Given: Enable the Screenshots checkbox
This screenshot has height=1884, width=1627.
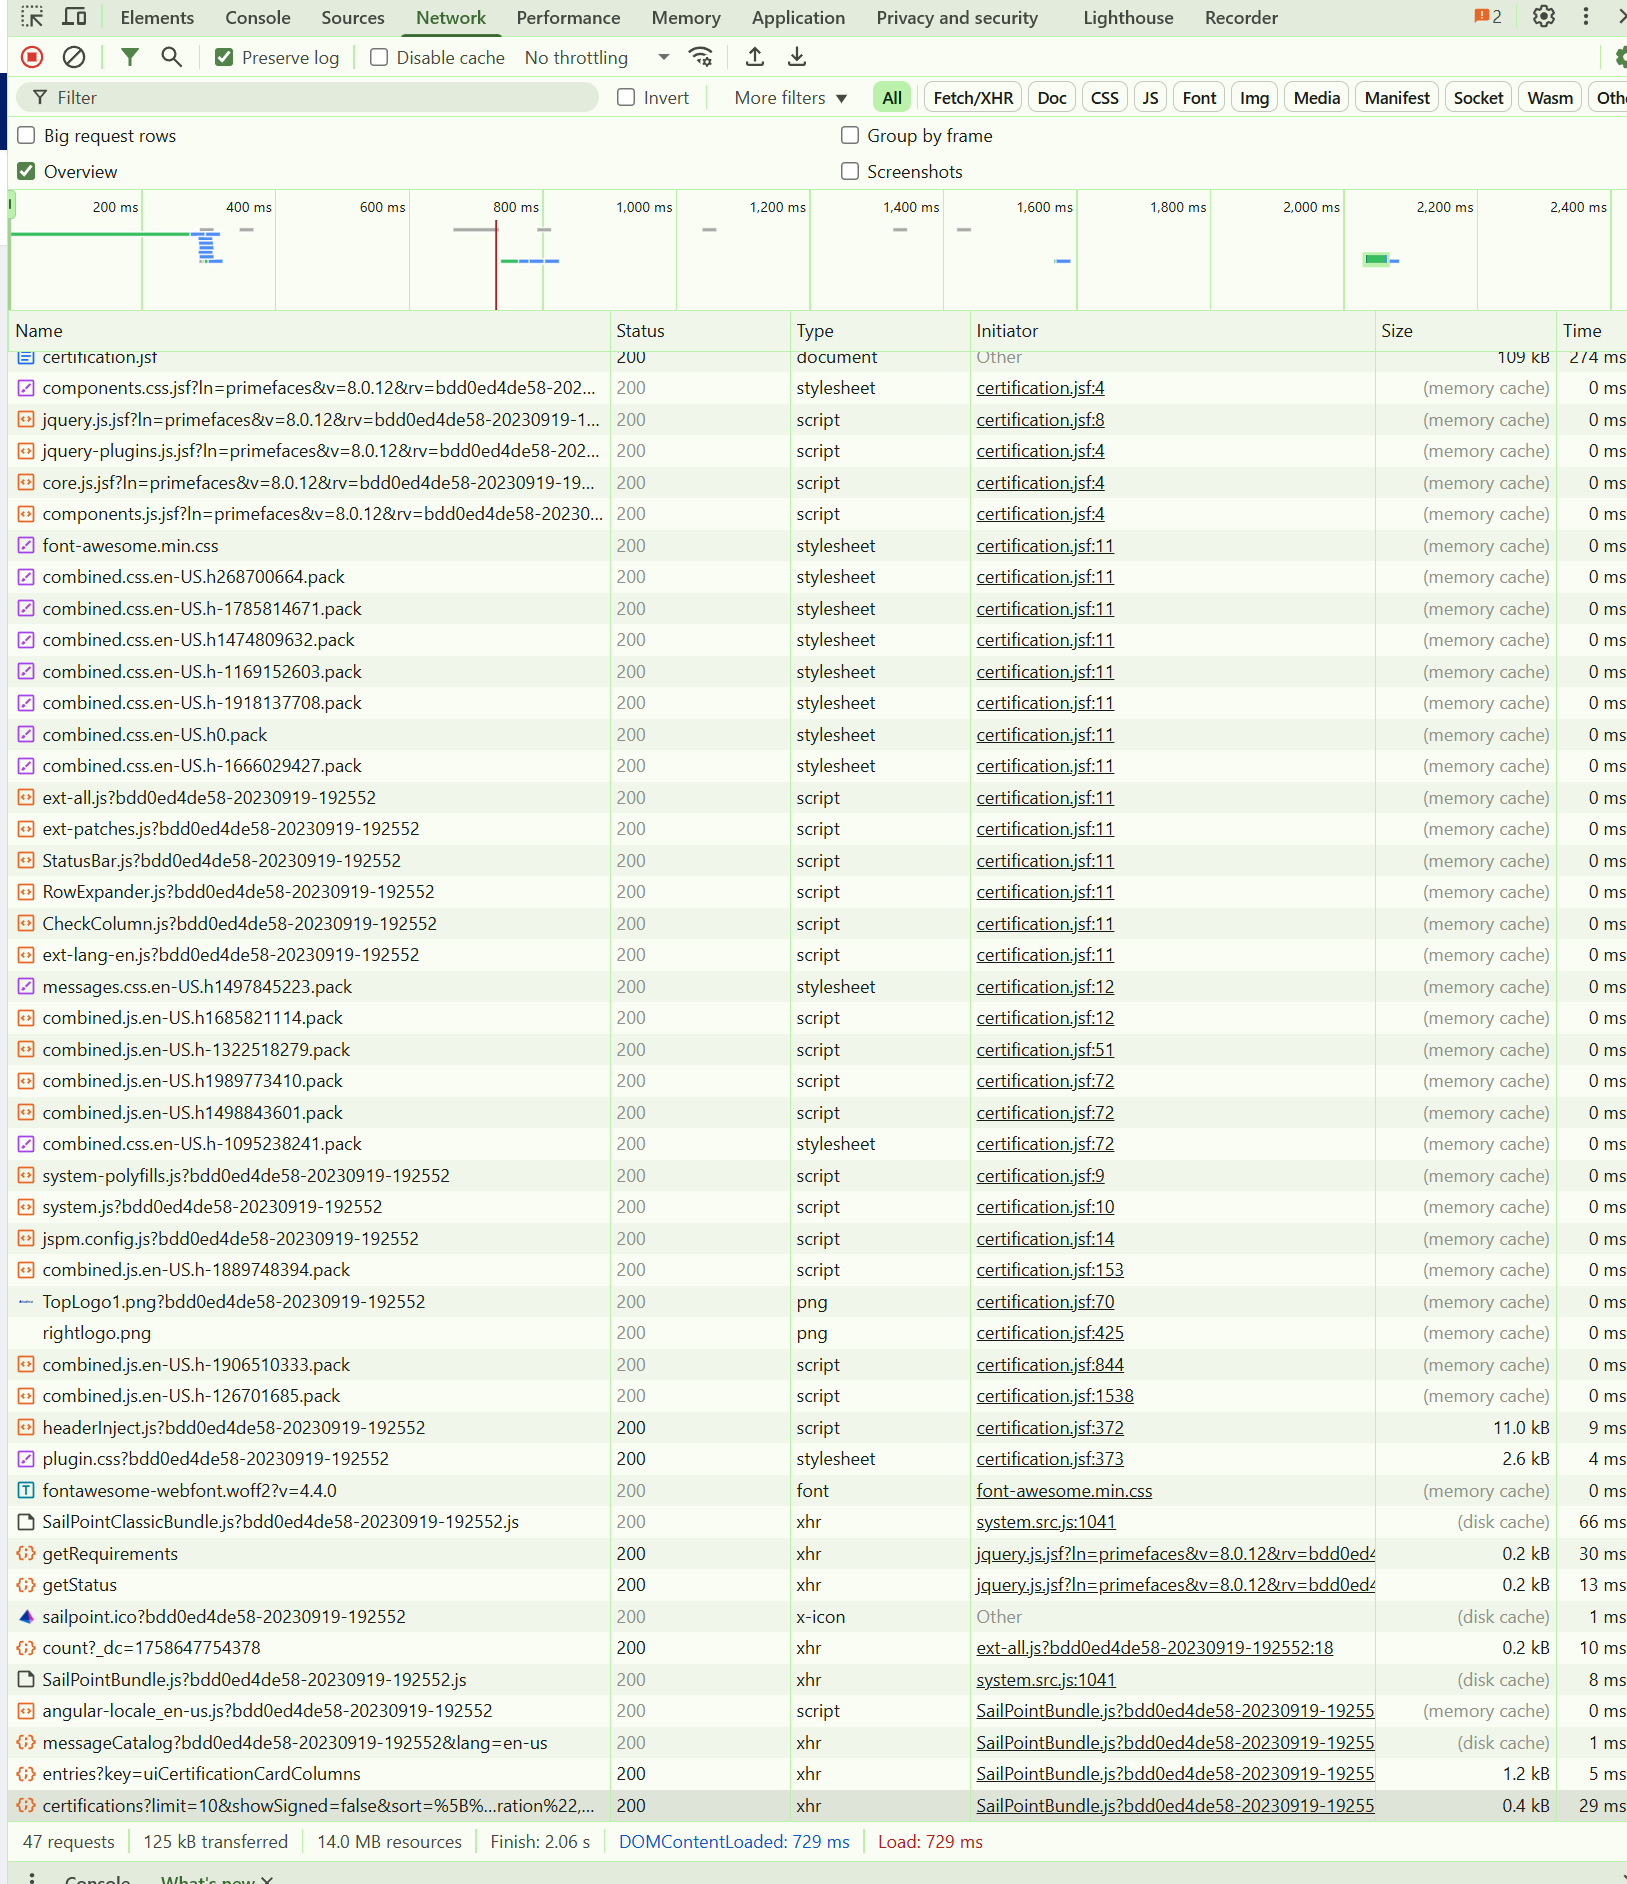Looking at the screenshot, I should pyautogui.click(x=850, y=171).
